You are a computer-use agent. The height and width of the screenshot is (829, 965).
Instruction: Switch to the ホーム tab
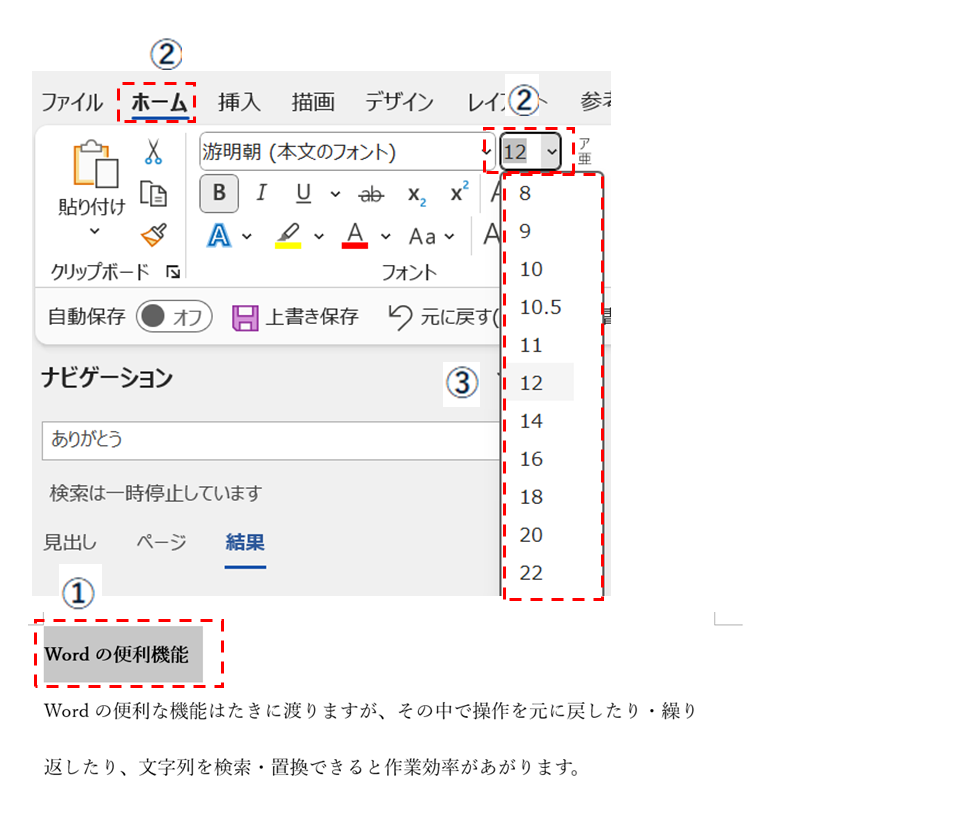pos(158,102)
